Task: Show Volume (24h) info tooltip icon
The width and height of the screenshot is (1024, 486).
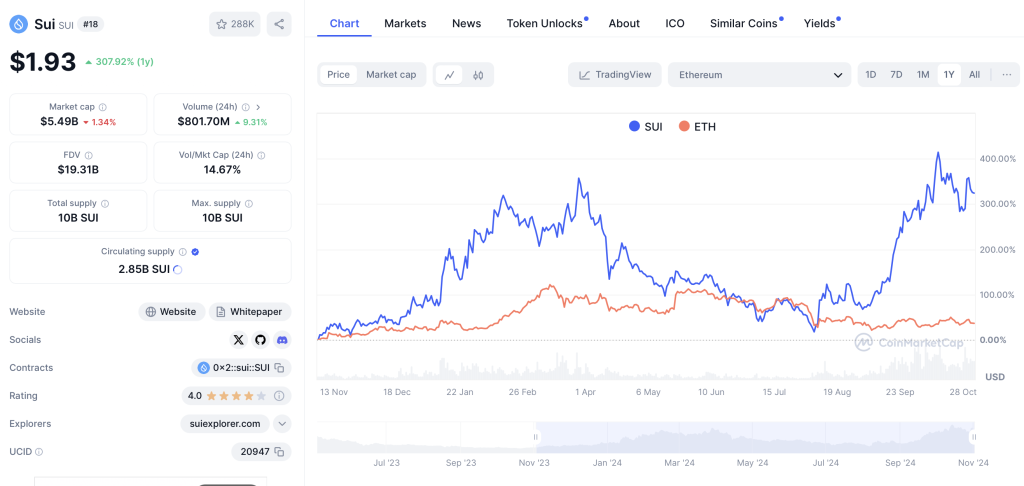Action: [246, 106]
